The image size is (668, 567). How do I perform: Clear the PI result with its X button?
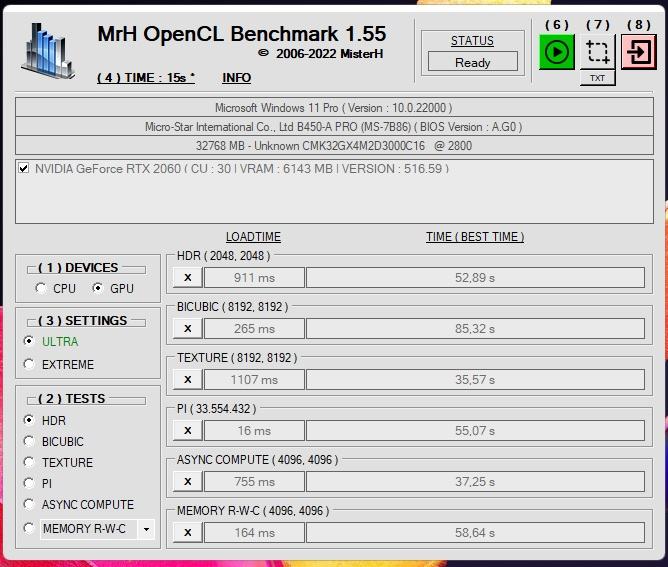(188, 431)
